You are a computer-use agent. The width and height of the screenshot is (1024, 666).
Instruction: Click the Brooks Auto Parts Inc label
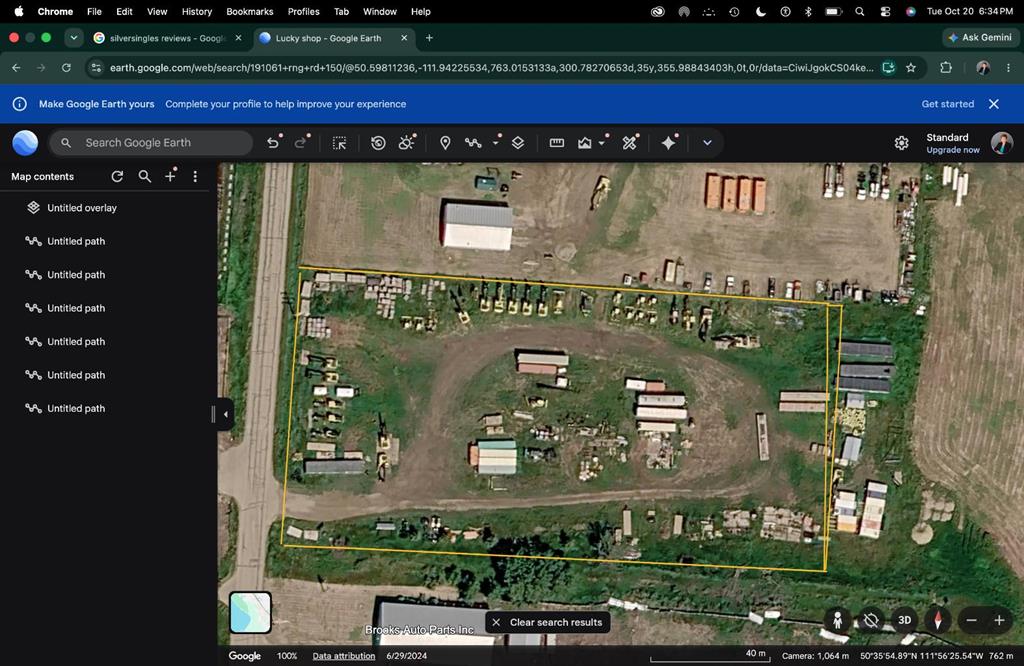tap(419, 629)
